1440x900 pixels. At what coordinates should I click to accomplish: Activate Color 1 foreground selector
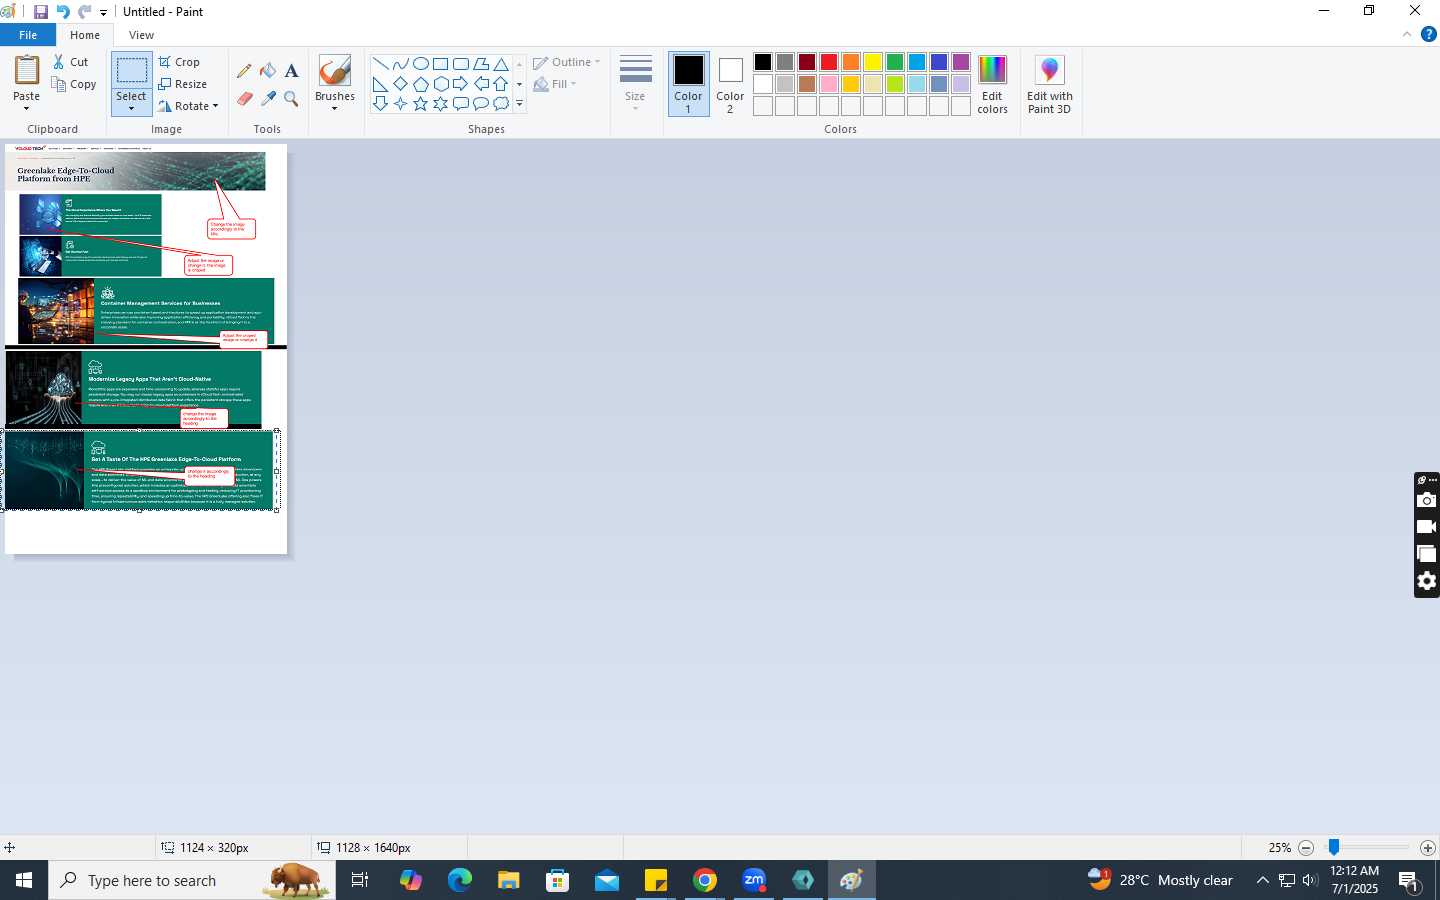tap(688, 84)
